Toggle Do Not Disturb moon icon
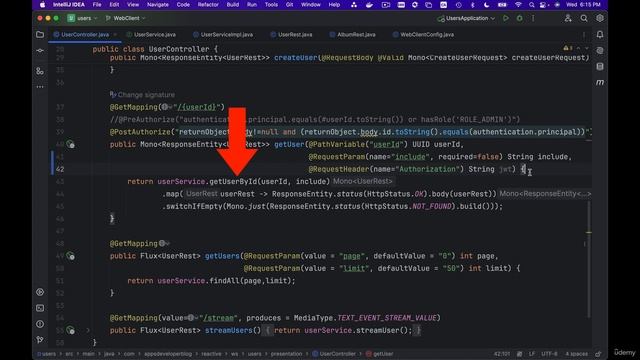The width and height of the screenshot is (640, 360). click(x=487, y=5)
